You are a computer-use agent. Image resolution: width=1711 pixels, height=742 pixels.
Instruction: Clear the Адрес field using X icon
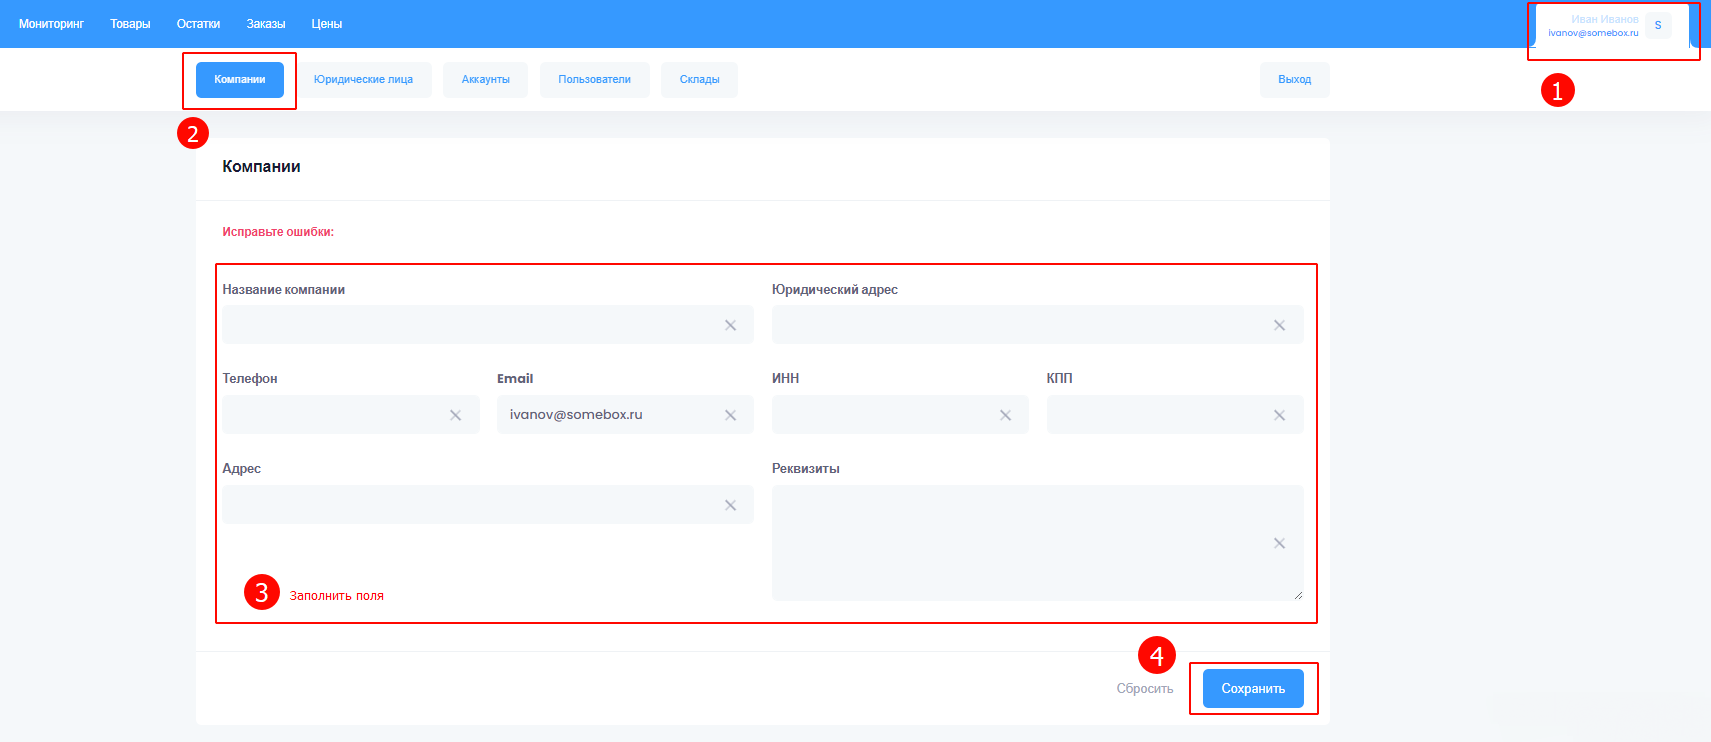[x=730, y=505]
